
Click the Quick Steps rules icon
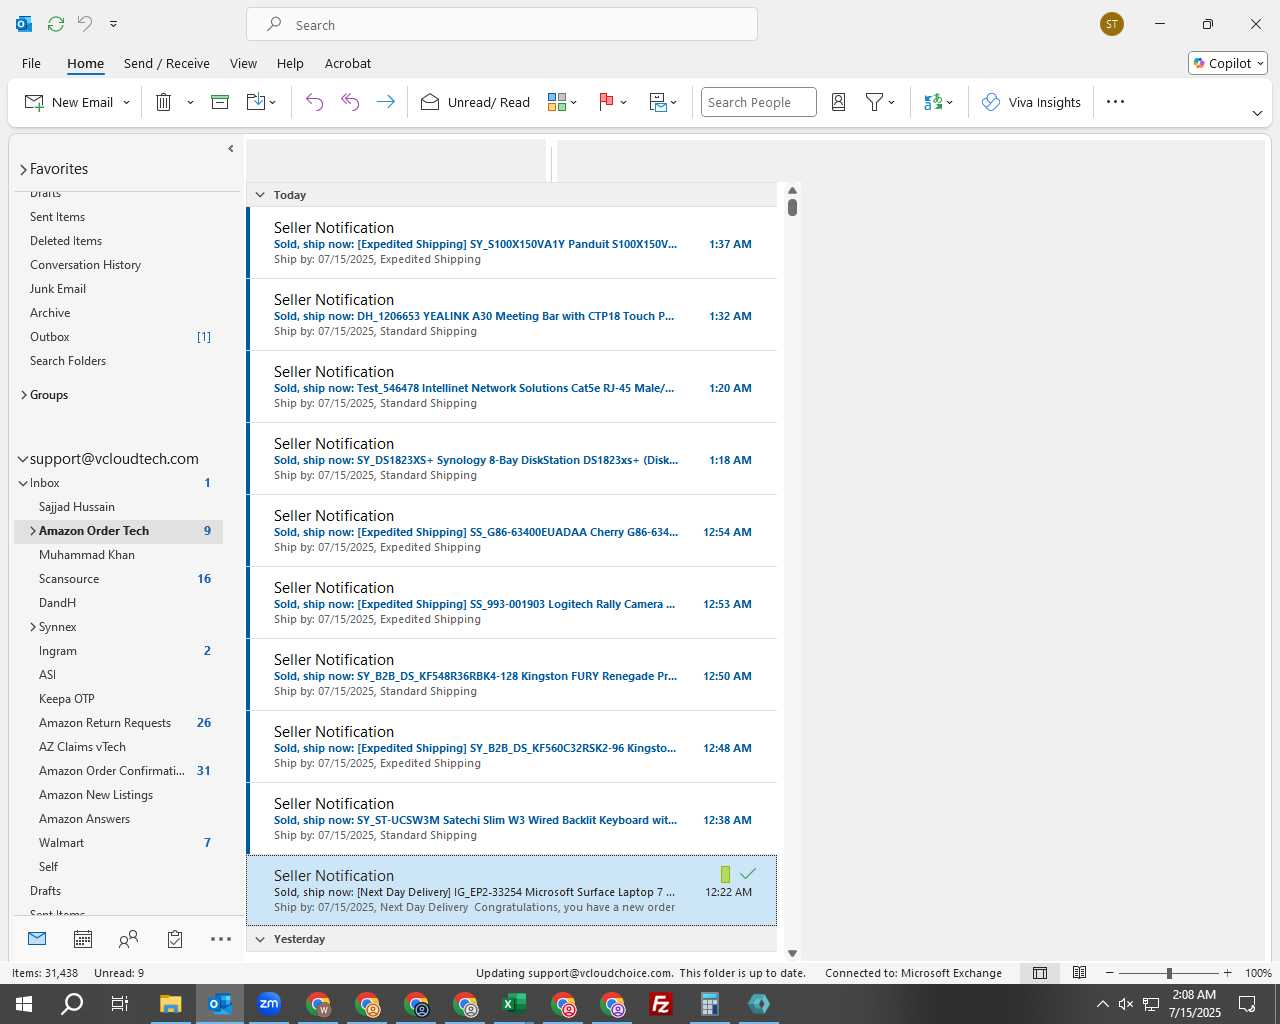click(x=658, y=102)
